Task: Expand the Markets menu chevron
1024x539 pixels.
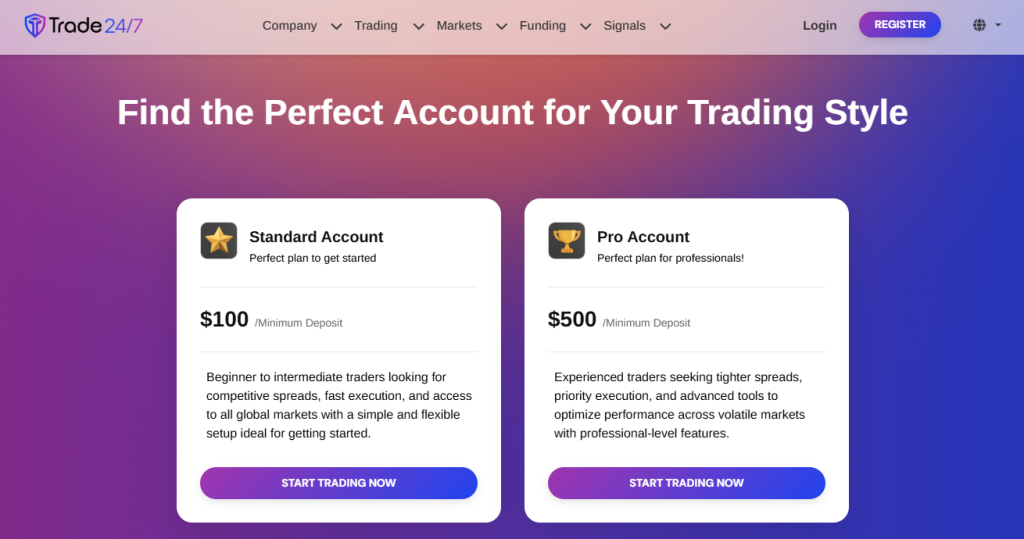Action: coord(501,26)
